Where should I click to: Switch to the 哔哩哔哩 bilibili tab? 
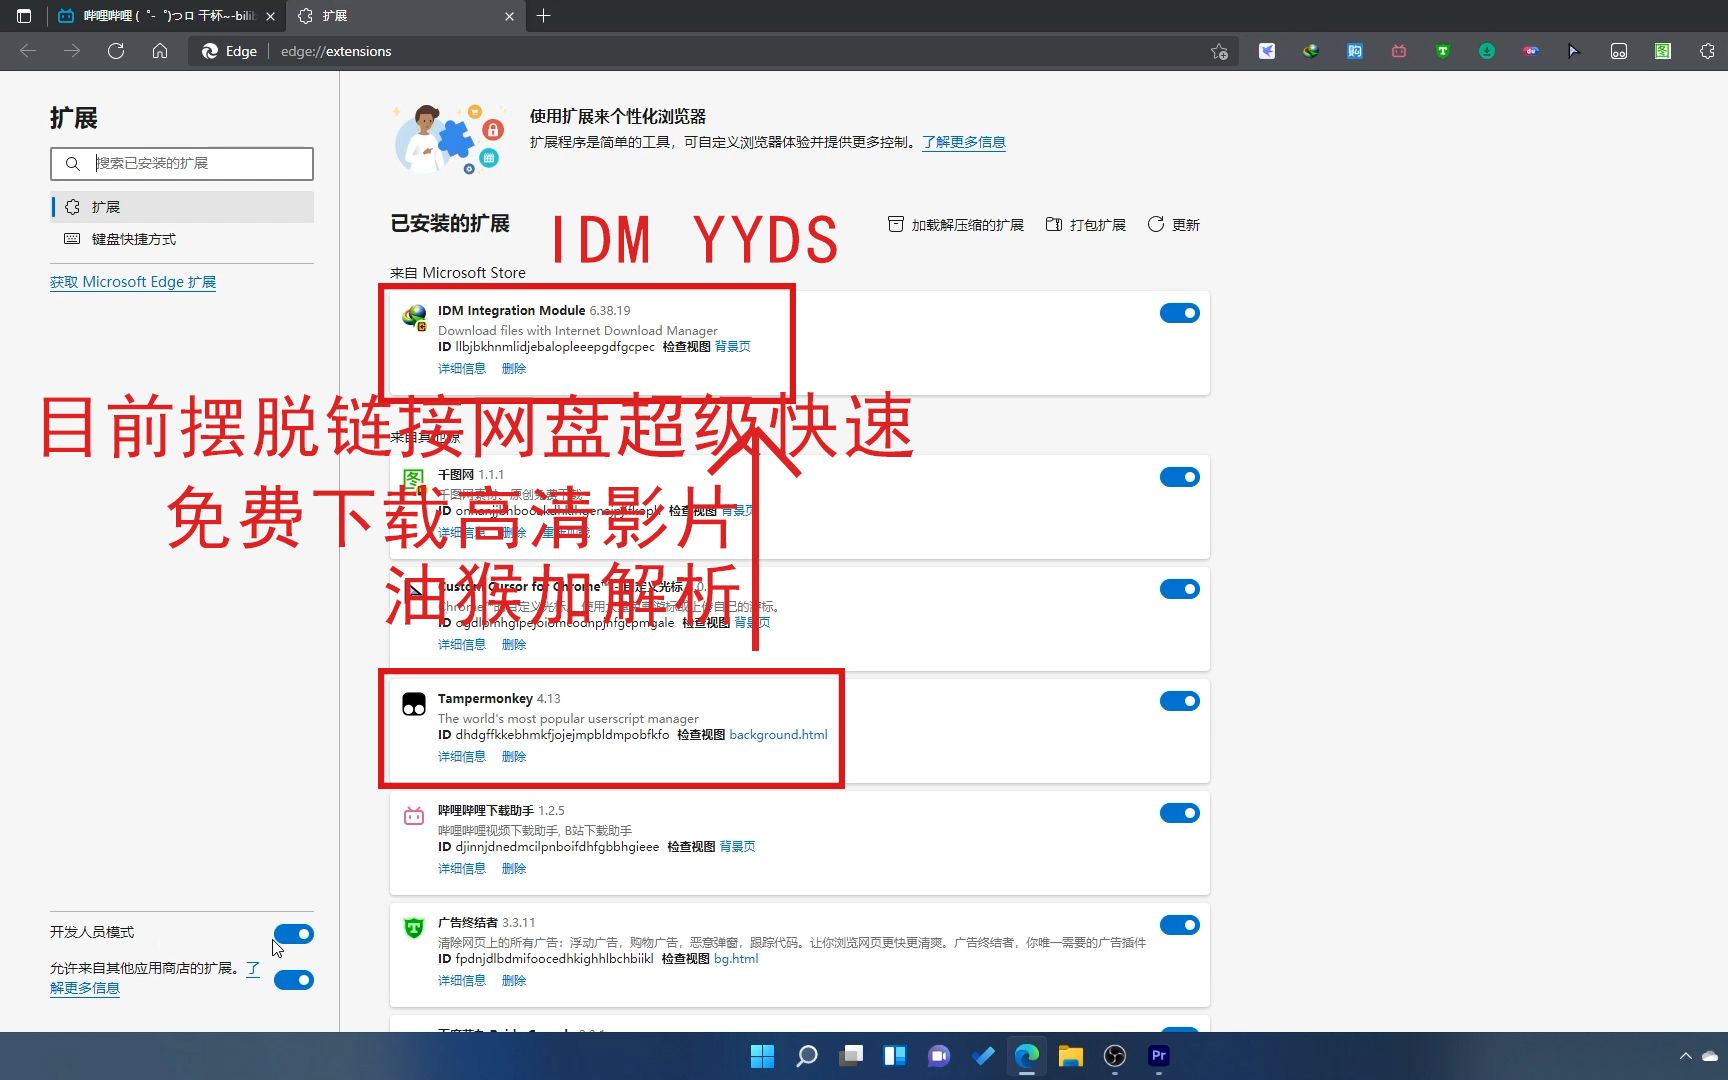[x=166, y=16]
